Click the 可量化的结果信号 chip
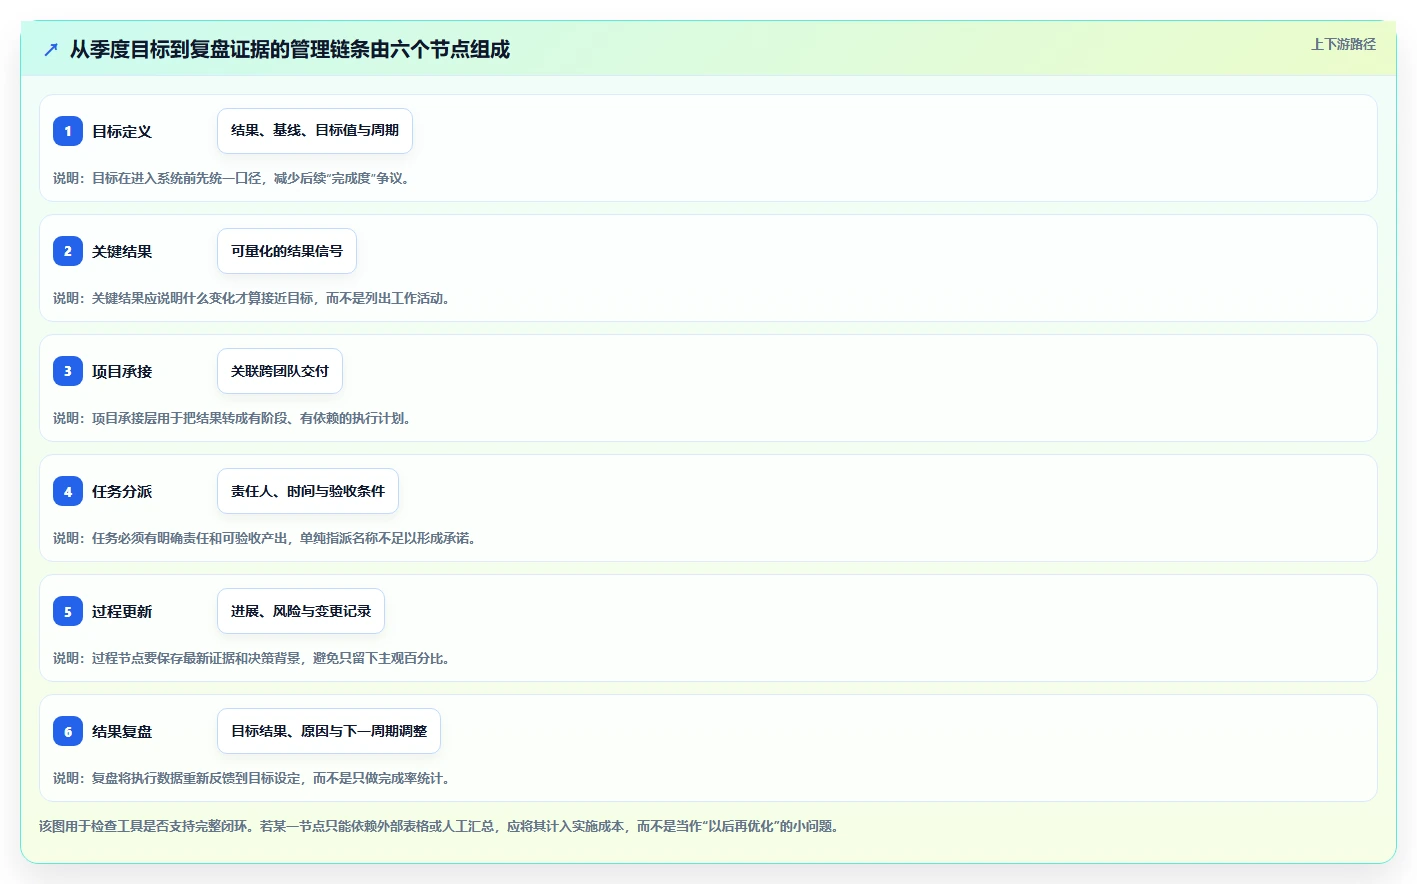Screen dimensions: 1417x884 click(x=287, y=251)
